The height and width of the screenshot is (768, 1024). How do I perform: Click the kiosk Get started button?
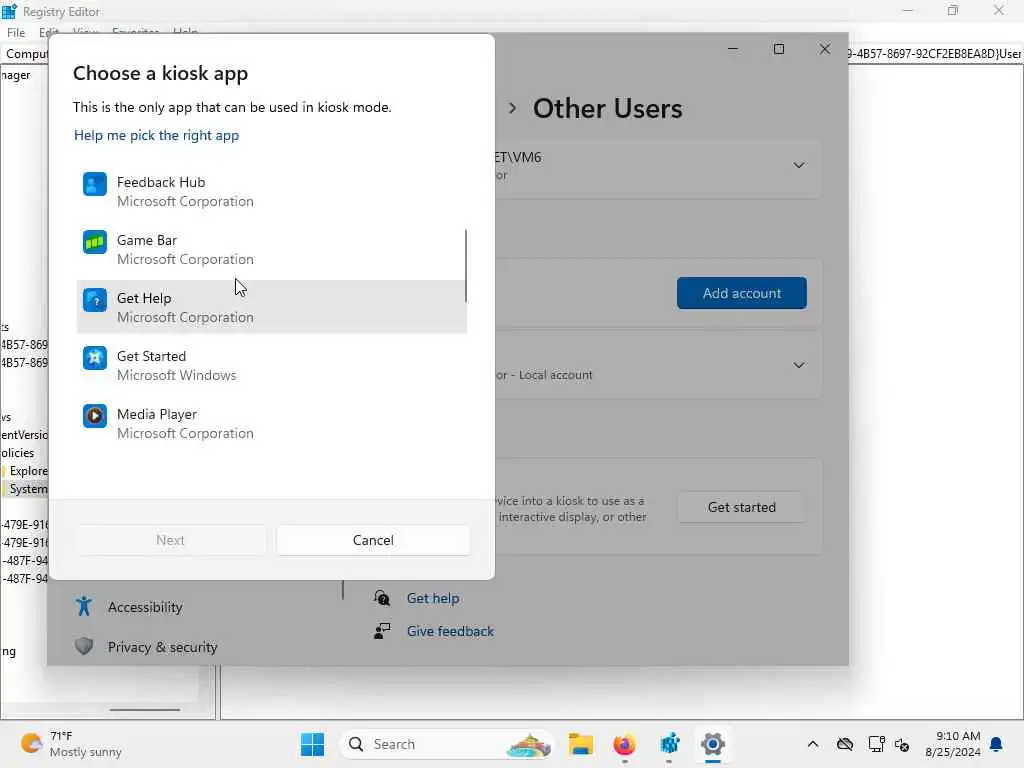741,507
